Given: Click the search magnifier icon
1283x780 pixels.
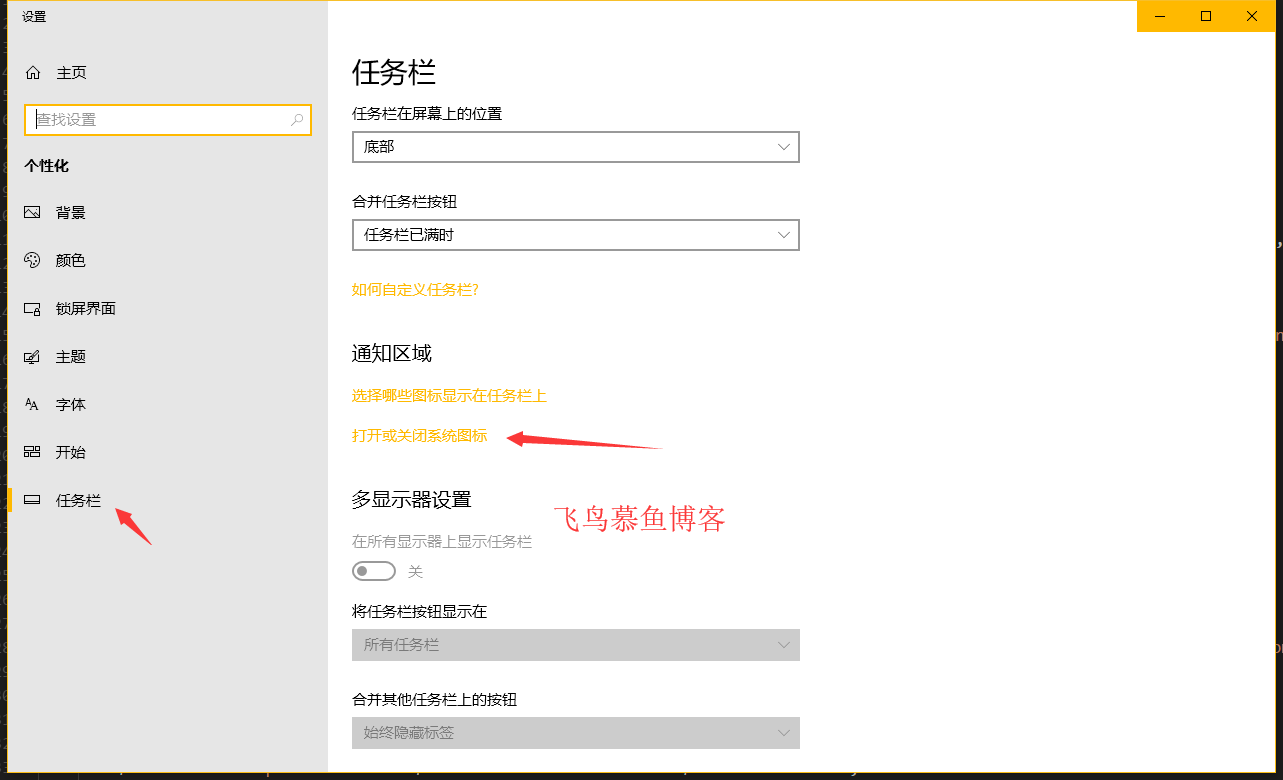Looking at the screenshot, I should [297, 119].
